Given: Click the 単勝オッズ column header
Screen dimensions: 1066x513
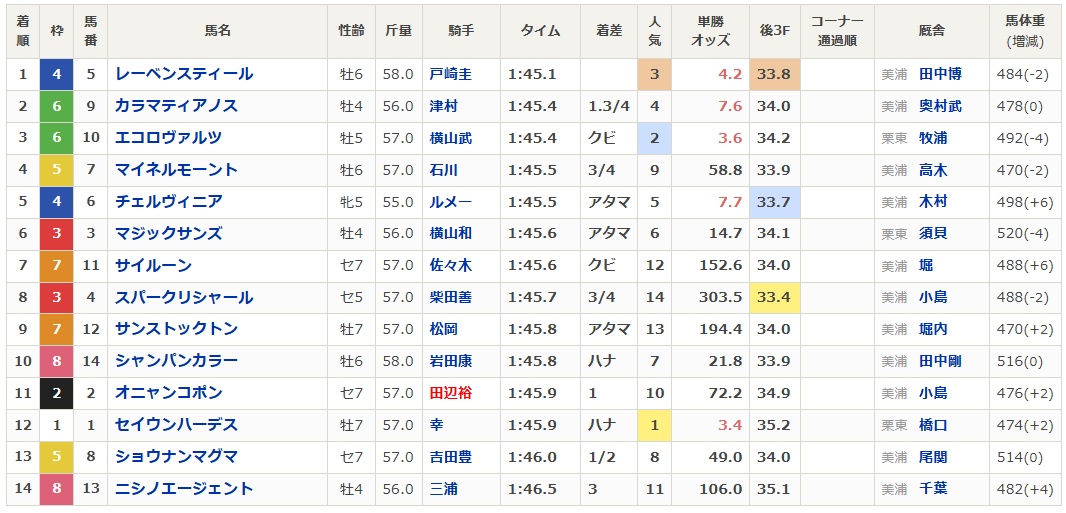Looking at the screenshot, I should point(710,31).
